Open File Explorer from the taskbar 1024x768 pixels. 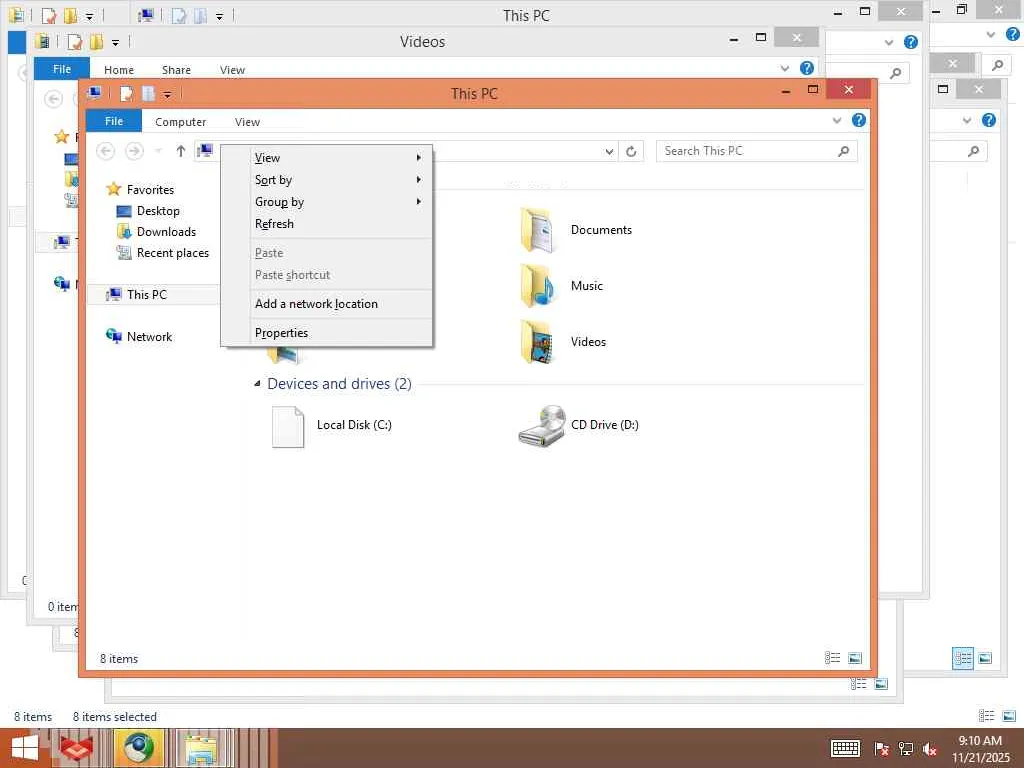tap(201, 748)
